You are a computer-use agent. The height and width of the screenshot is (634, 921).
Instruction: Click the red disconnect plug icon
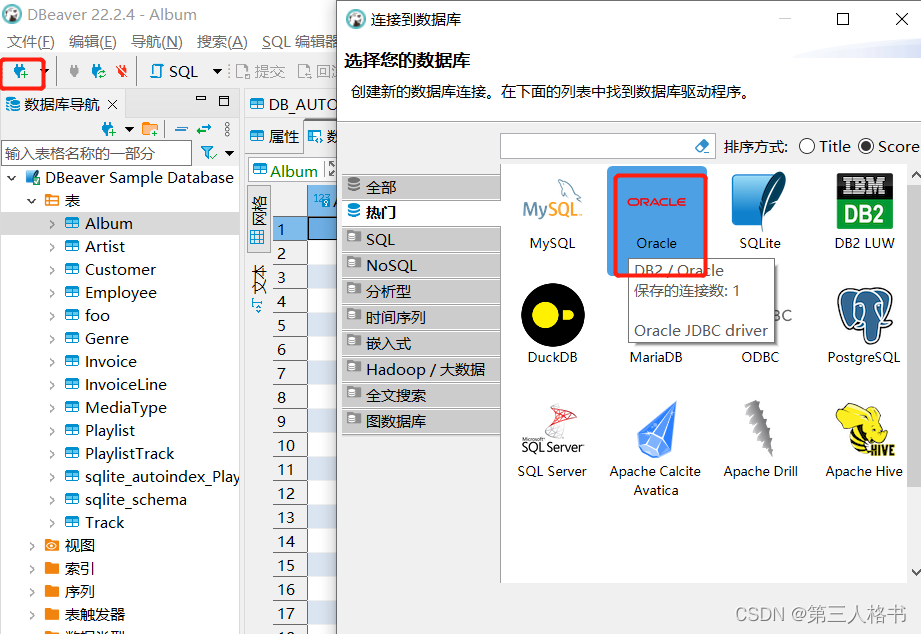click(x=122, y=72)
